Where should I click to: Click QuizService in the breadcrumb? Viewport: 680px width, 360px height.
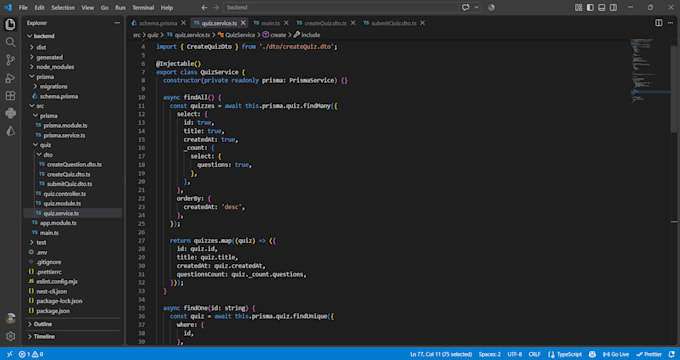point(240,35)
